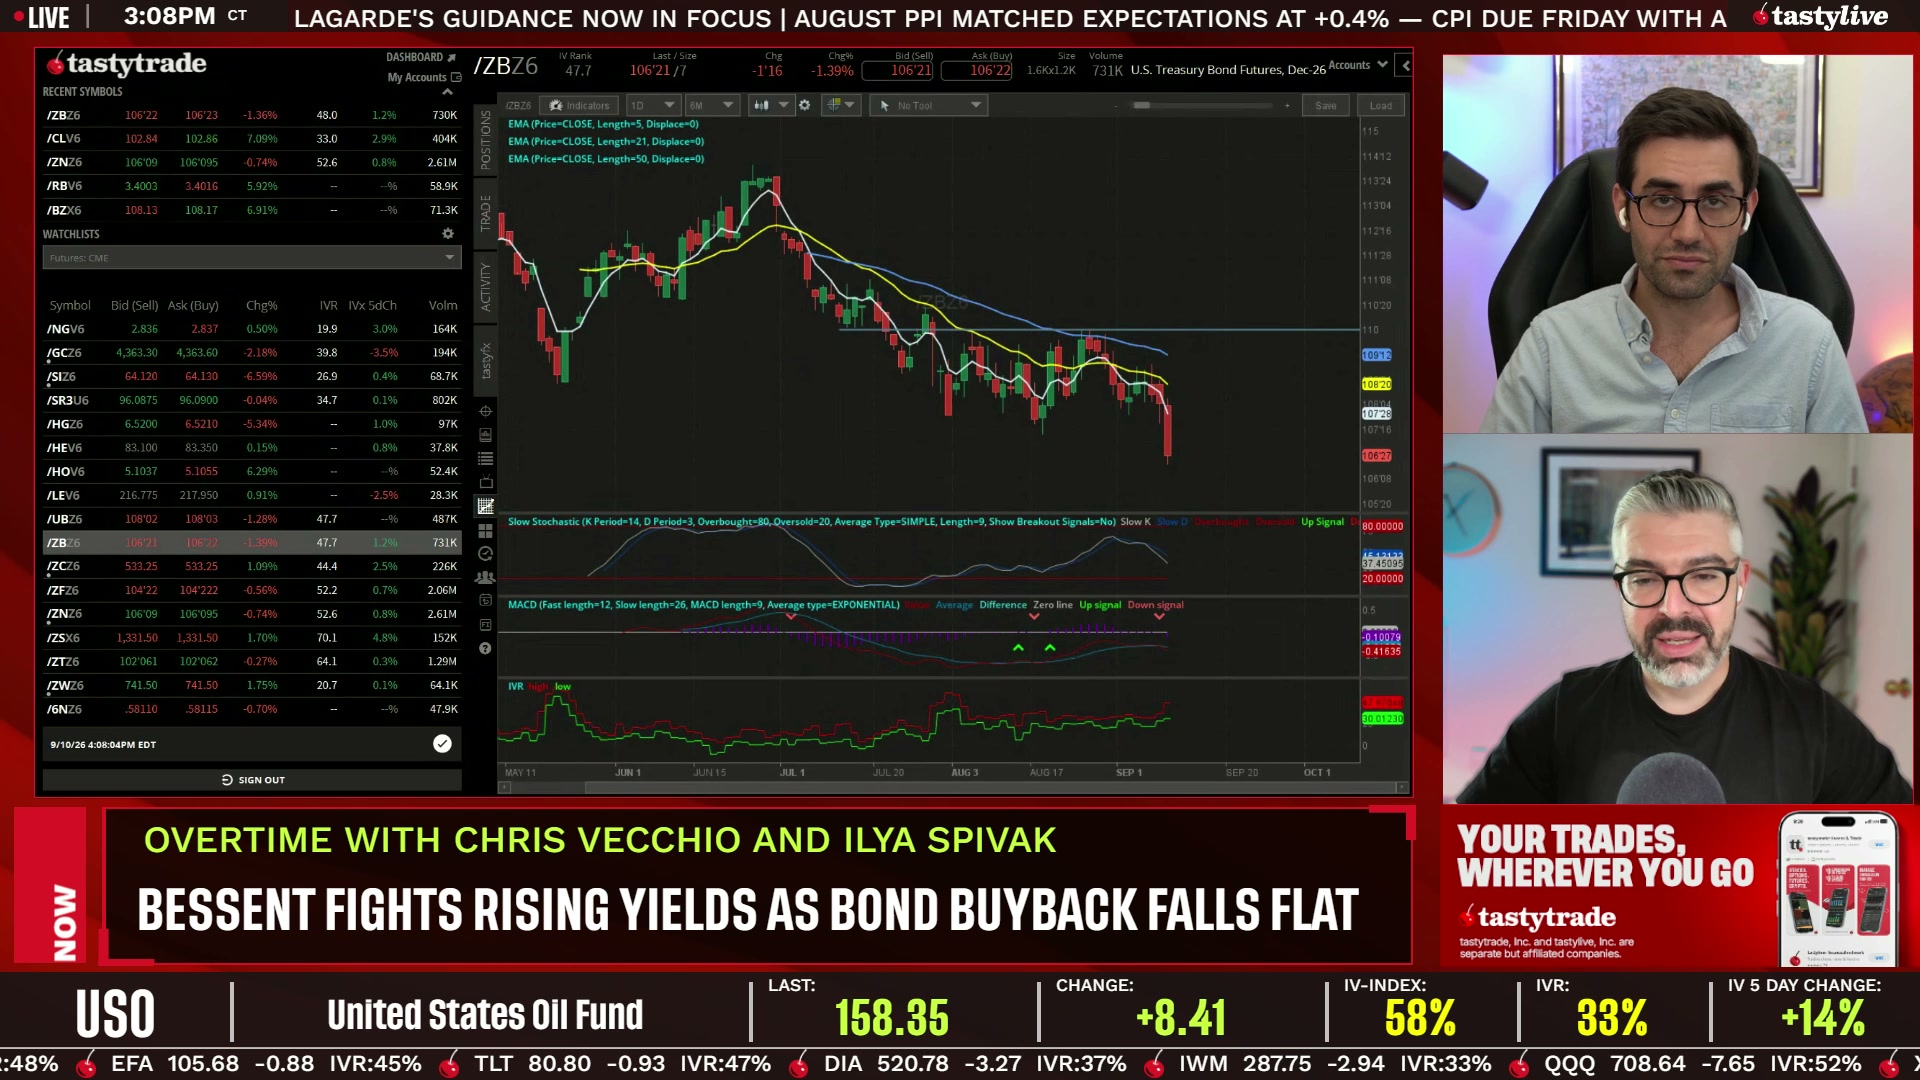Open the vertical ACTIVITY tab

tap(485, 287)
